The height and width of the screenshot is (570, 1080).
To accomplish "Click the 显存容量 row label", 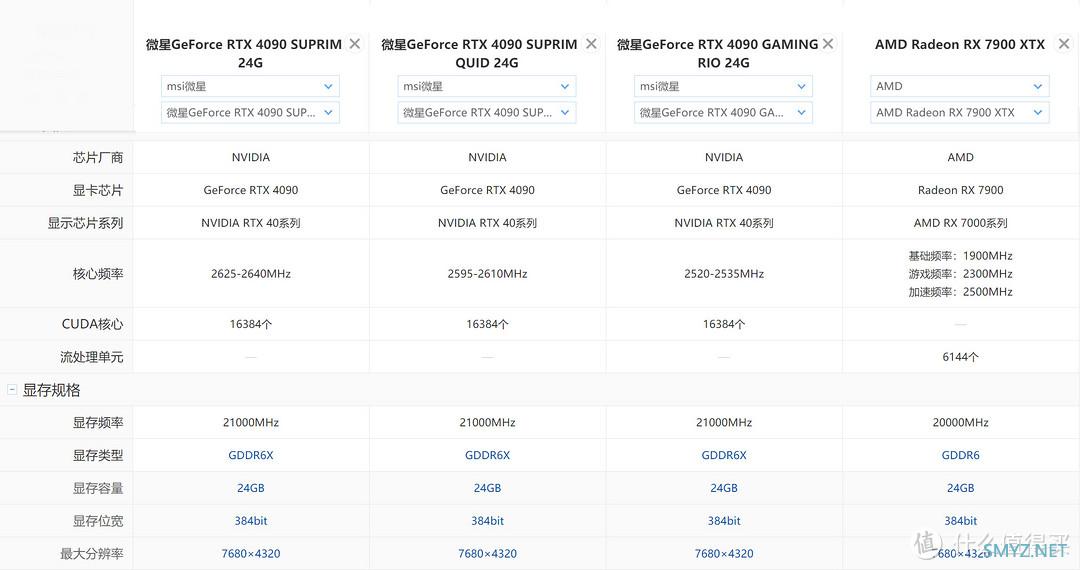I will (x=98, y=488).
